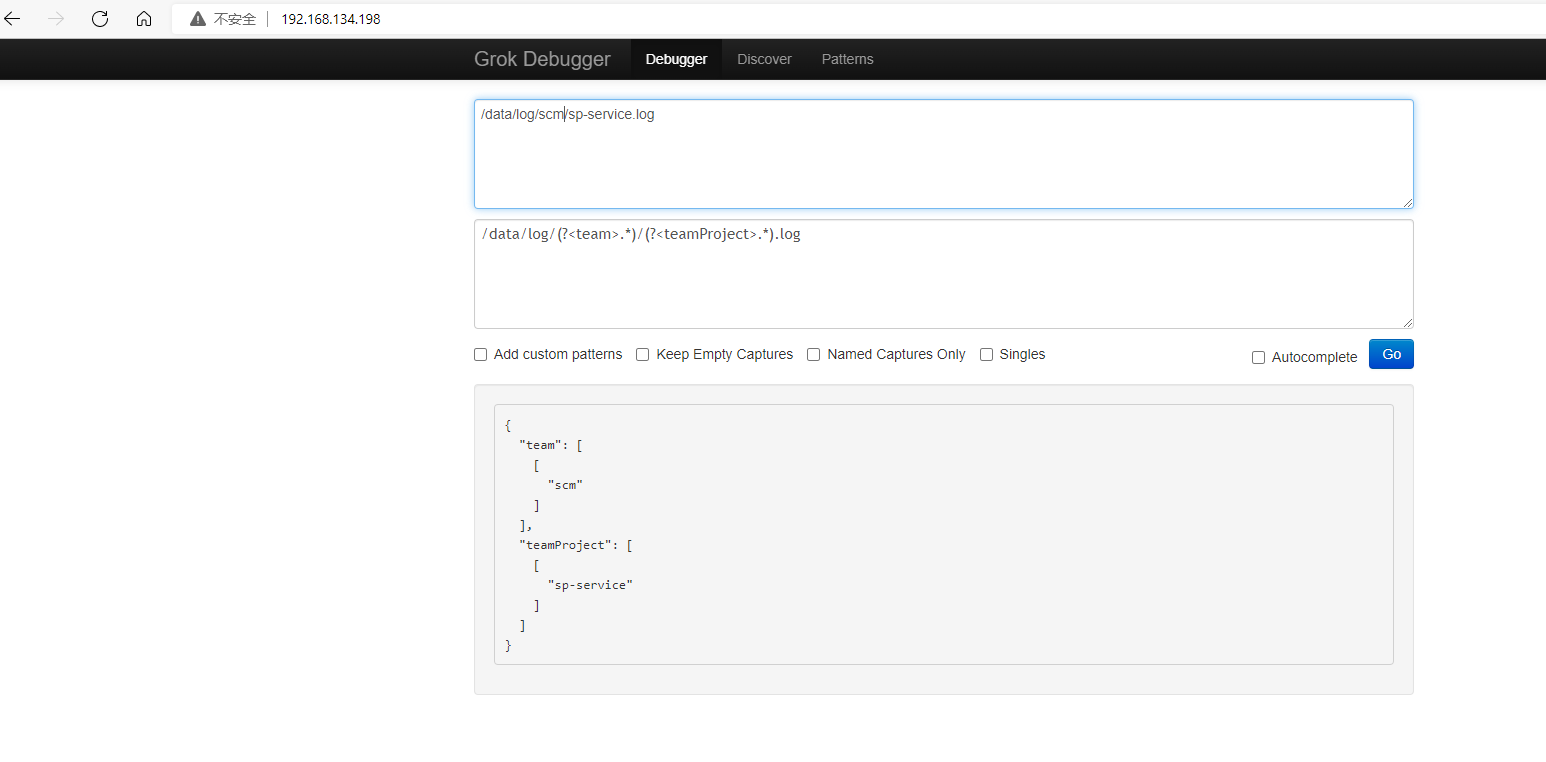Switch to the Patterns tab
The width and height of the screenshot is (1546, 762).
point(847,59)
